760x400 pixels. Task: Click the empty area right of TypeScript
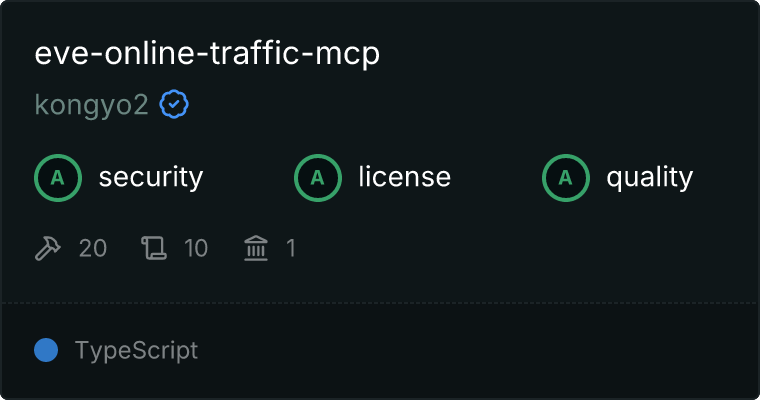pos(475,351)
